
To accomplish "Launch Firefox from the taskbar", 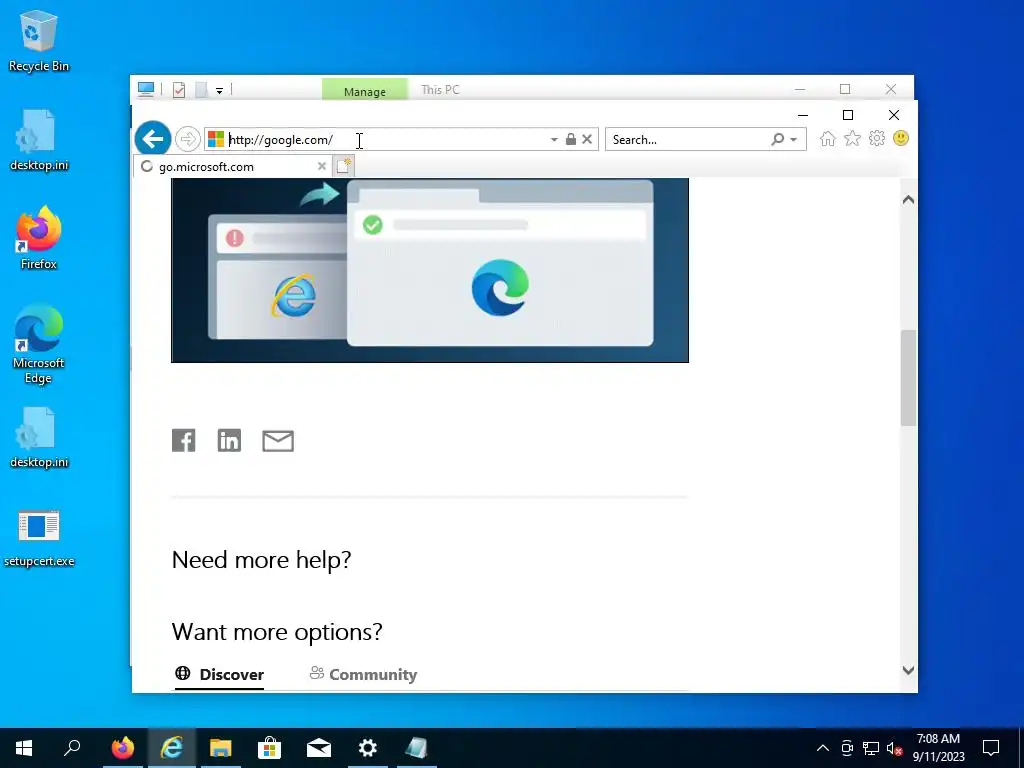I will (123, 748).
